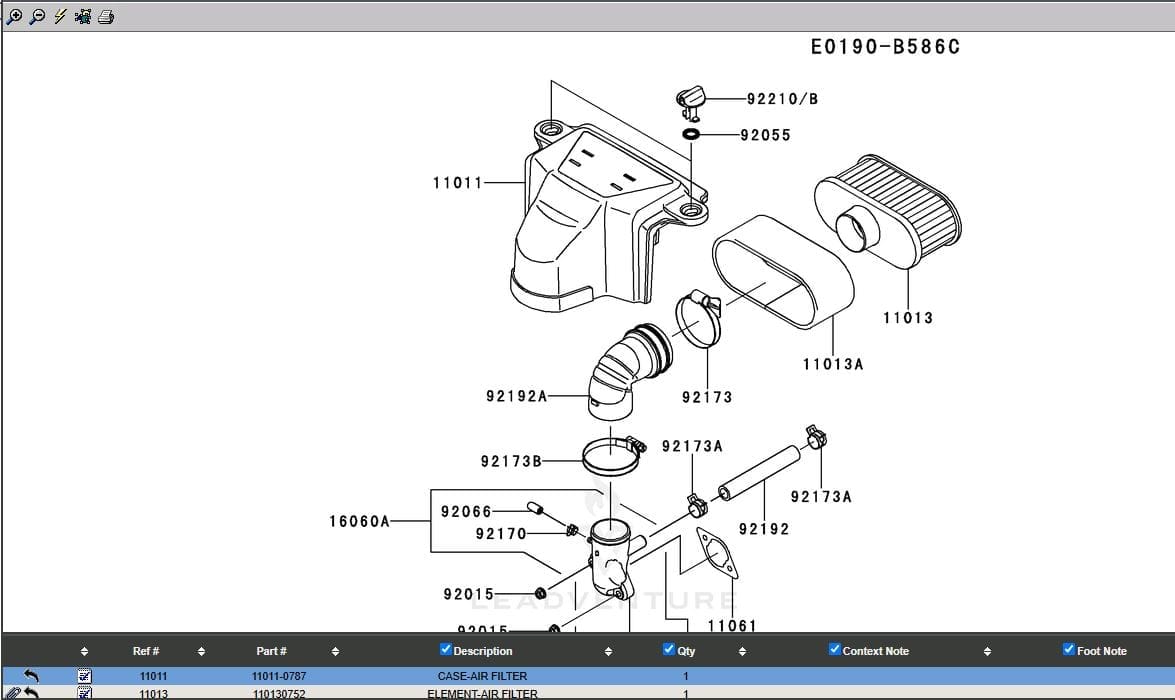The image size is (1175, 700).
Task: Click the 92192A callout in the diagram
Action: coord(517,396)
